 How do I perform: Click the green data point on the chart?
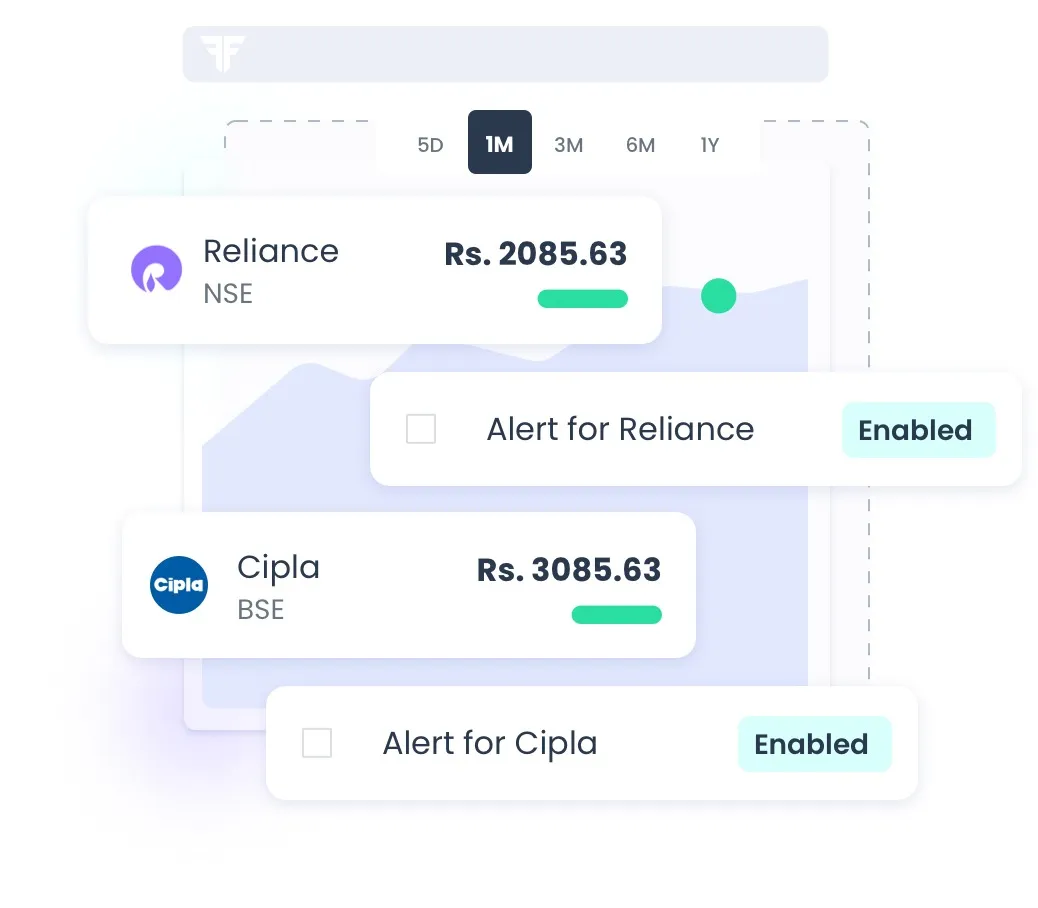pyautogui.click(x=718, y=296)
